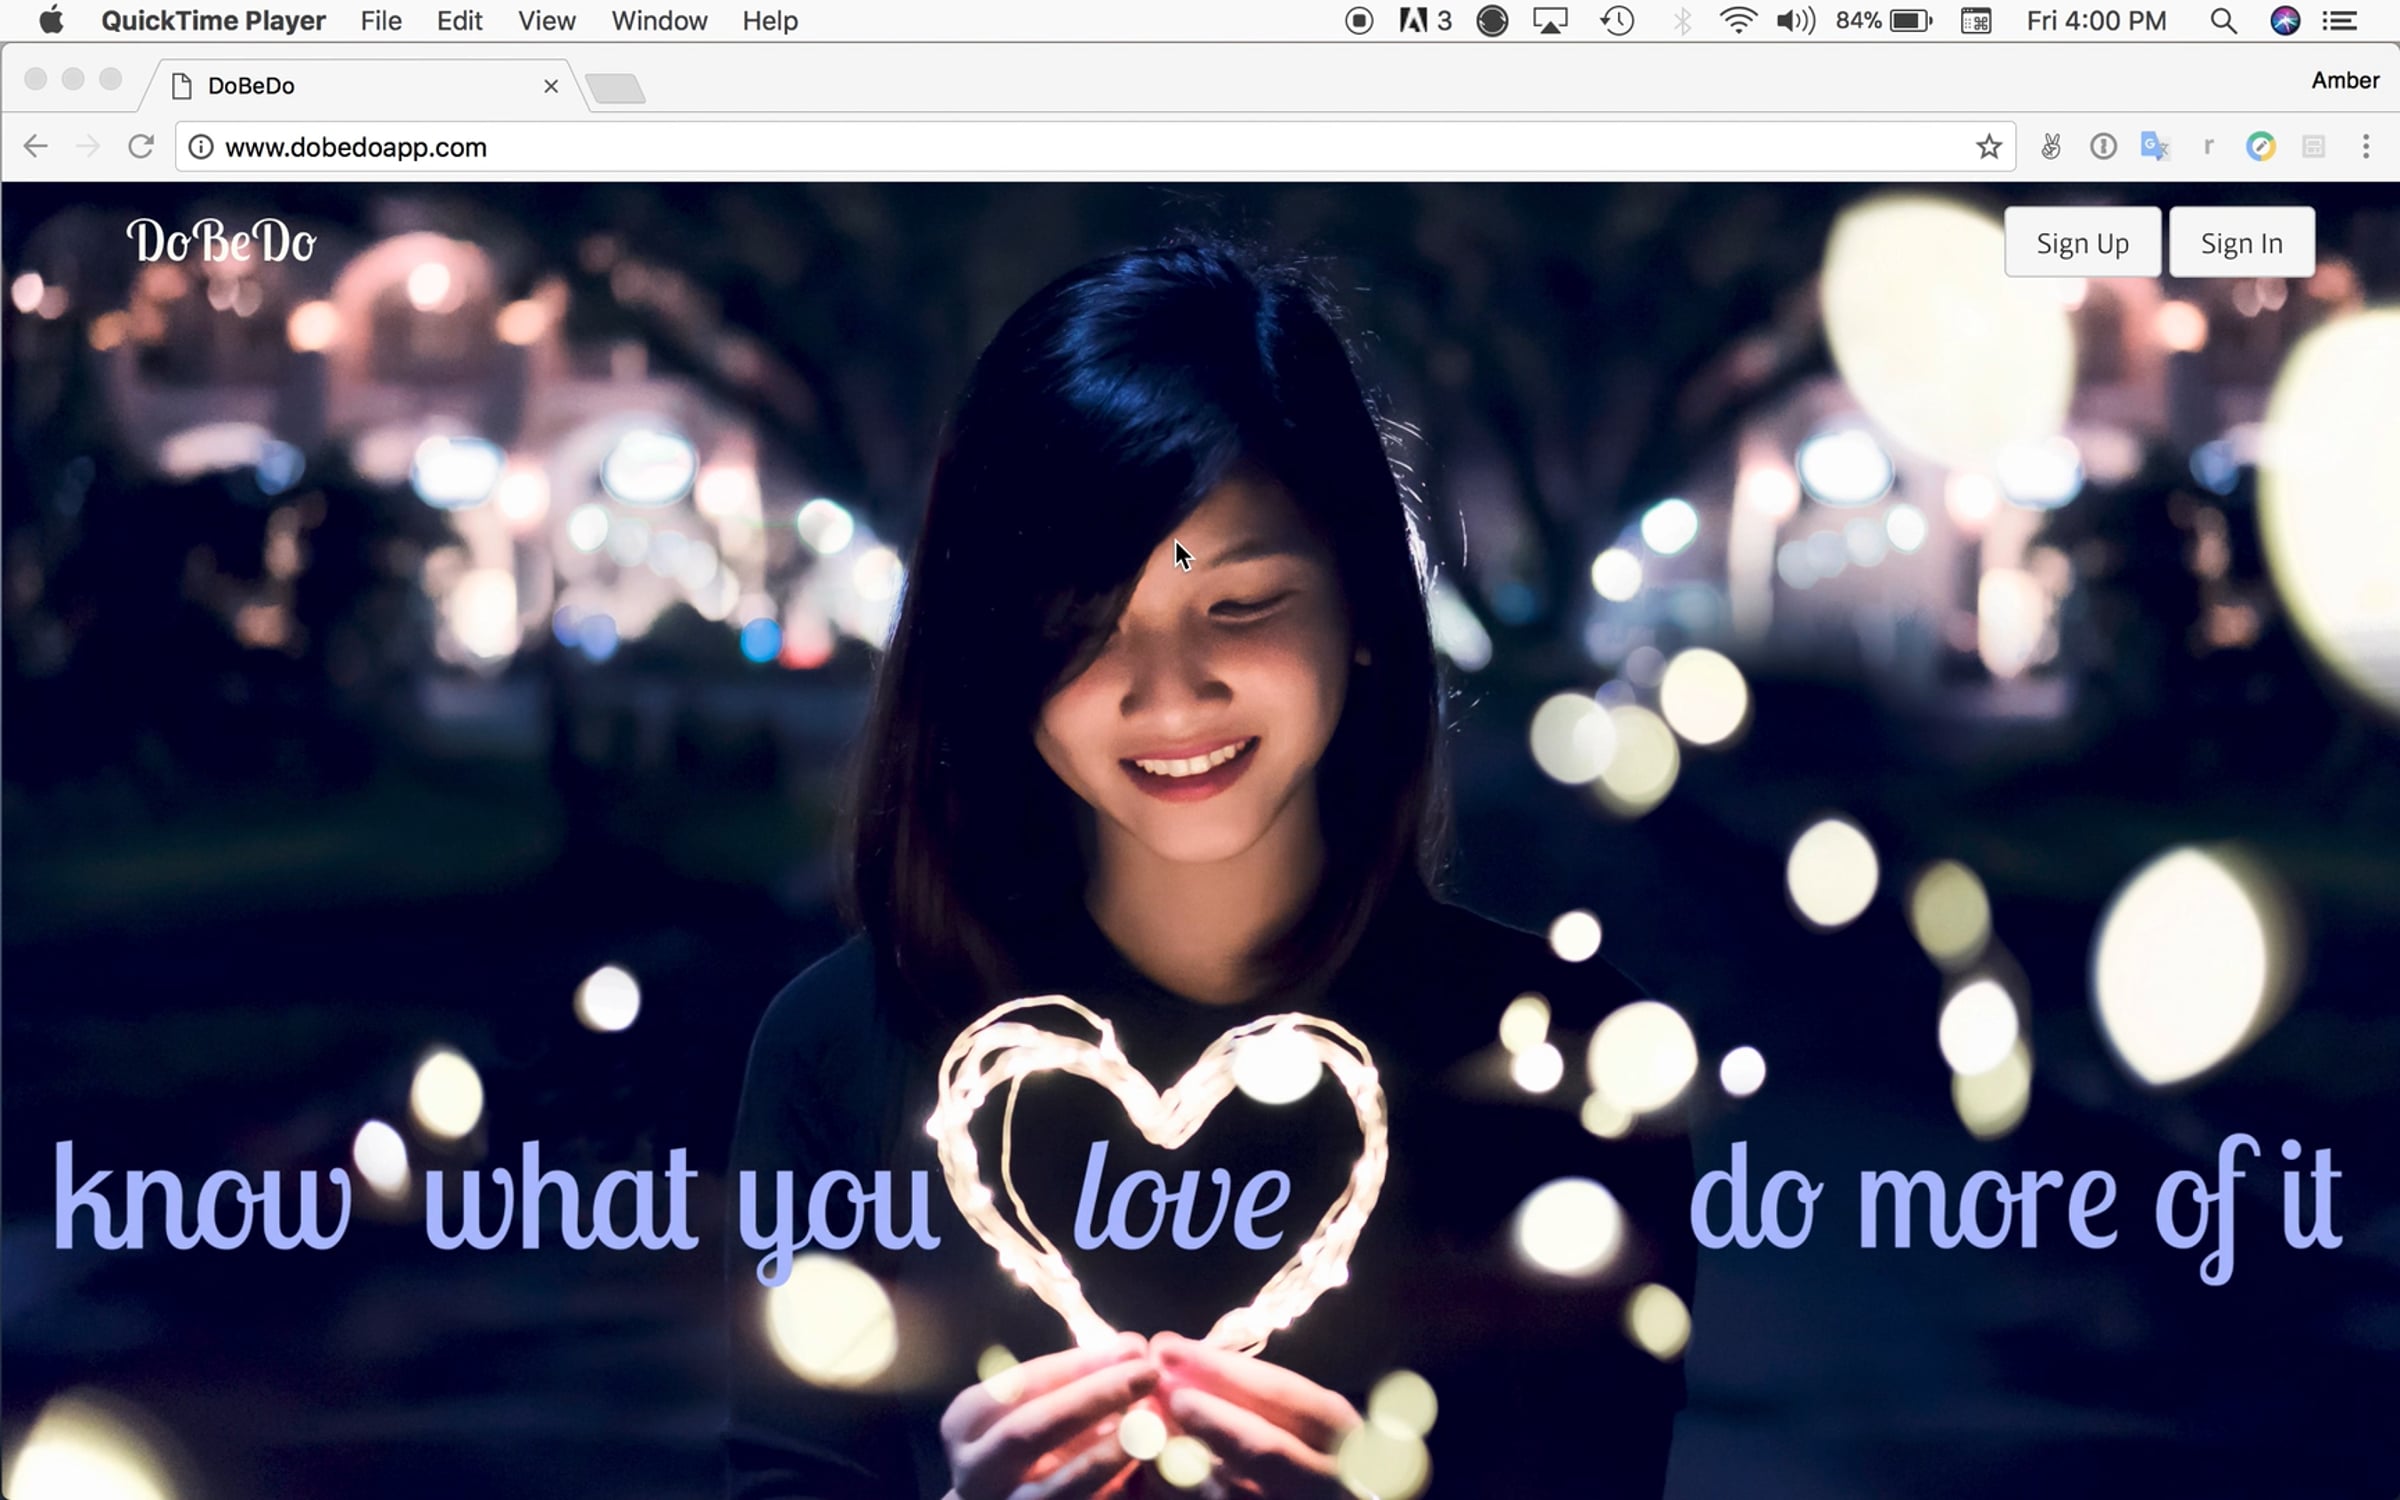Toggle the volume control in menu bar

click(1795, 21)
